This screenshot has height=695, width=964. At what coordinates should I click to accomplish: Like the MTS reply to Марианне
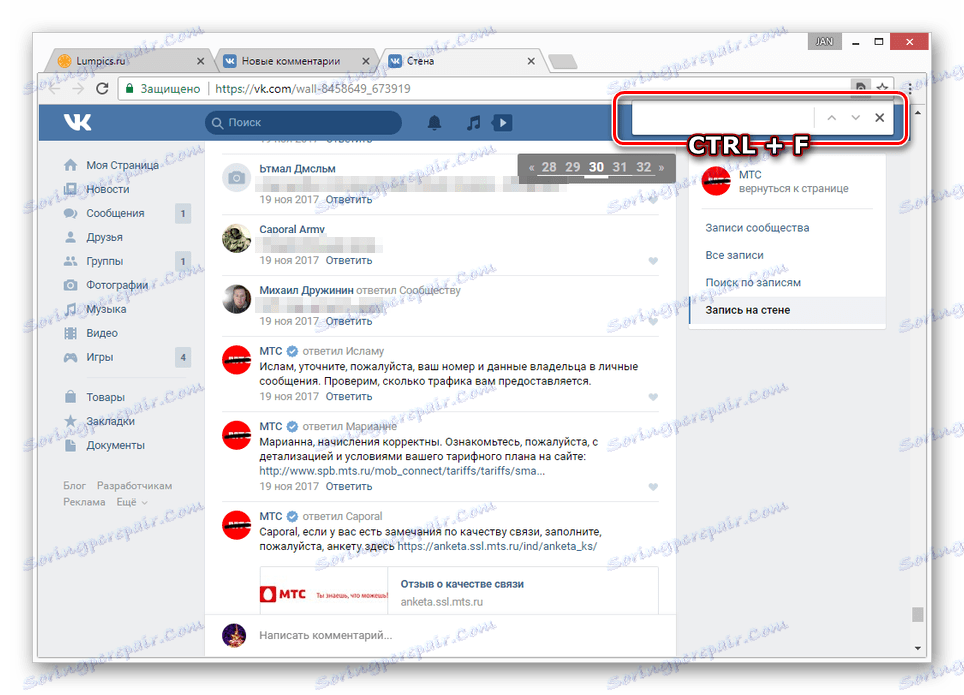(x=654, y=484)
